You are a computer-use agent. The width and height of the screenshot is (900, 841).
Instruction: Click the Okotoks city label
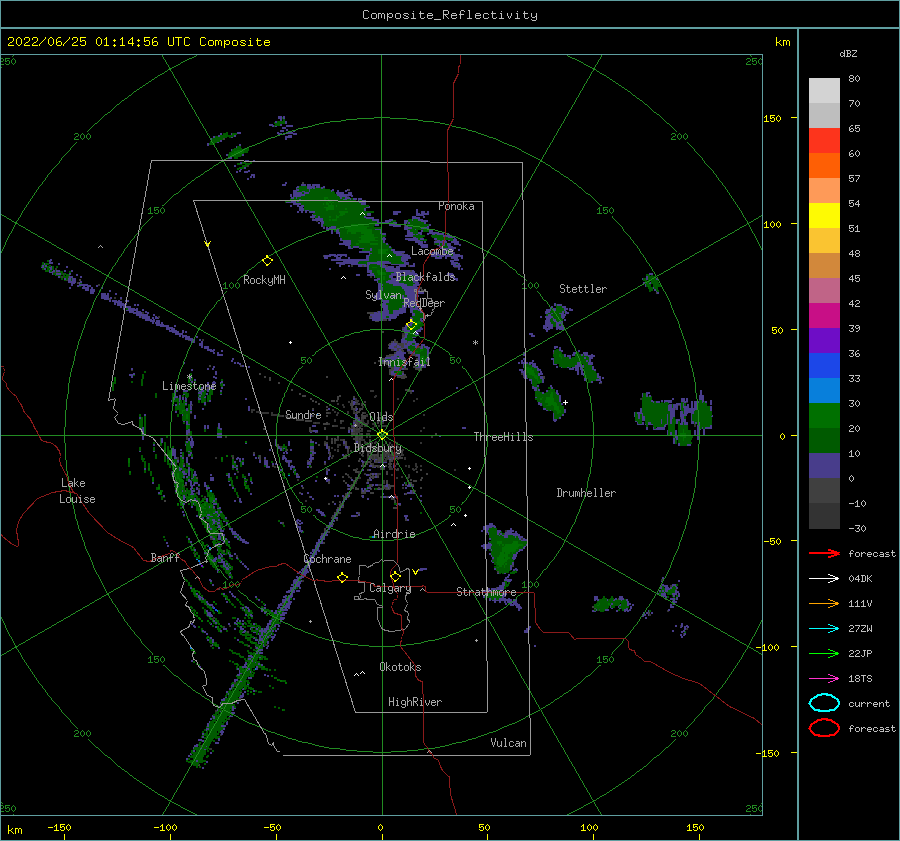(x=400, y=667)
